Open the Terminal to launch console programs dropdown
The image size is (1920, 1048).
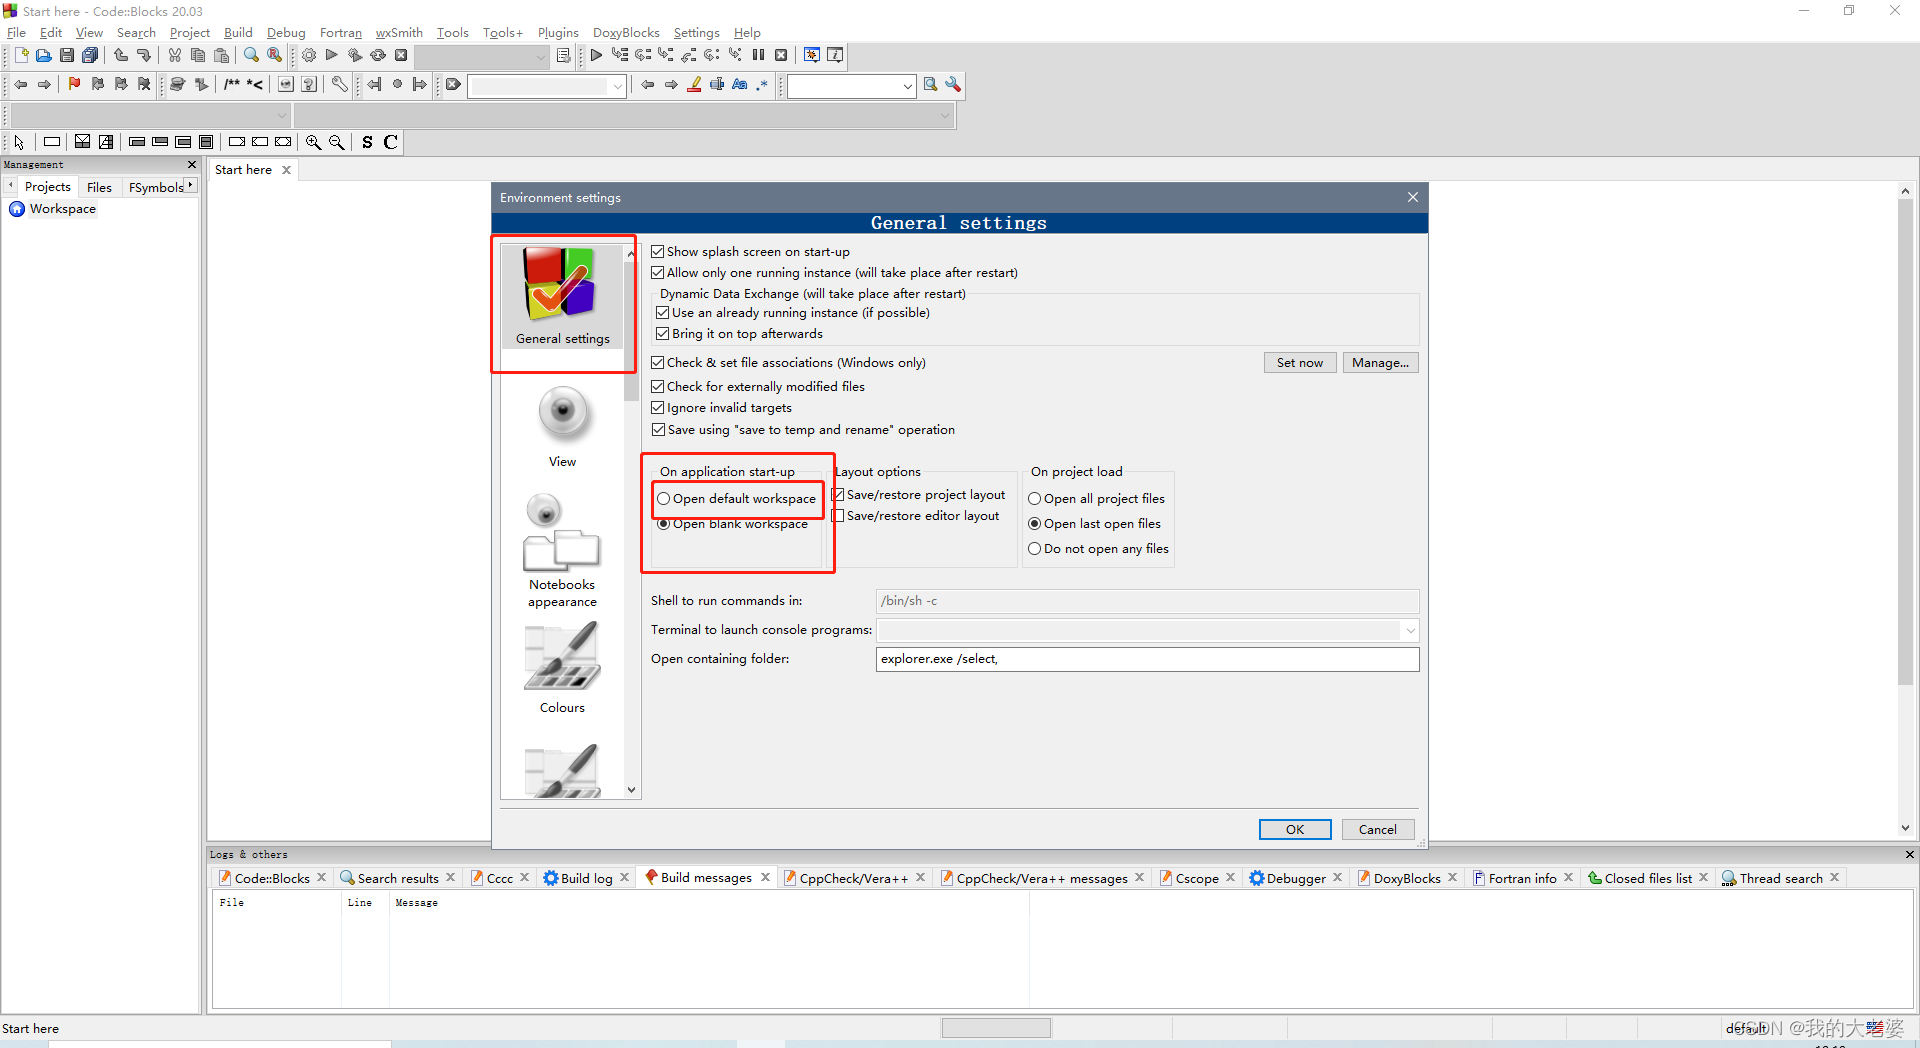tap(1410, 630)
